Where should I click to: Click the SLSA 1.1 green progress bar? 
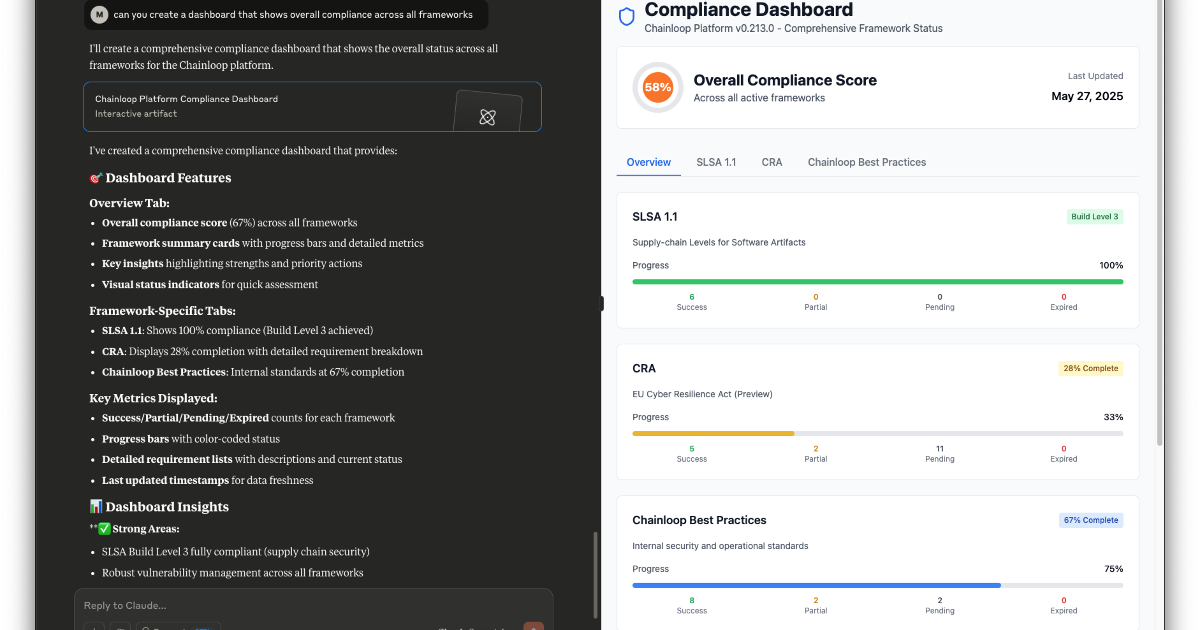877,281
